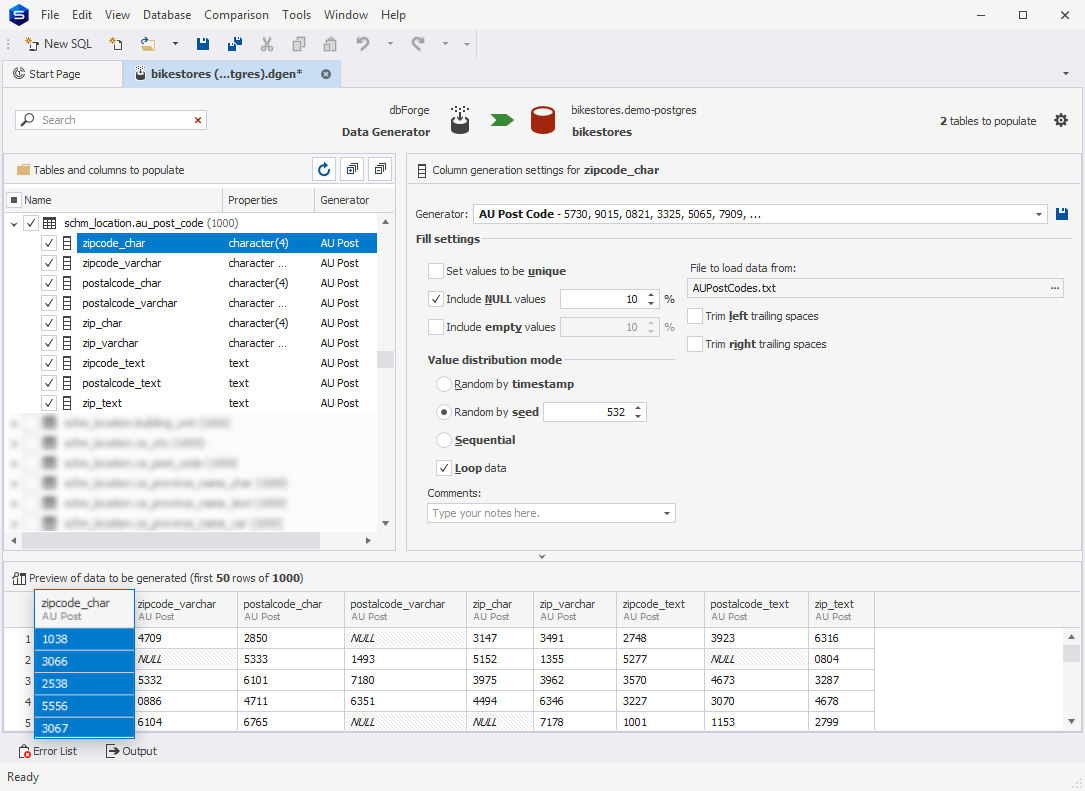Click the Search input field
The height and width of the screenshot is (791, 1085).
point(111,120)
